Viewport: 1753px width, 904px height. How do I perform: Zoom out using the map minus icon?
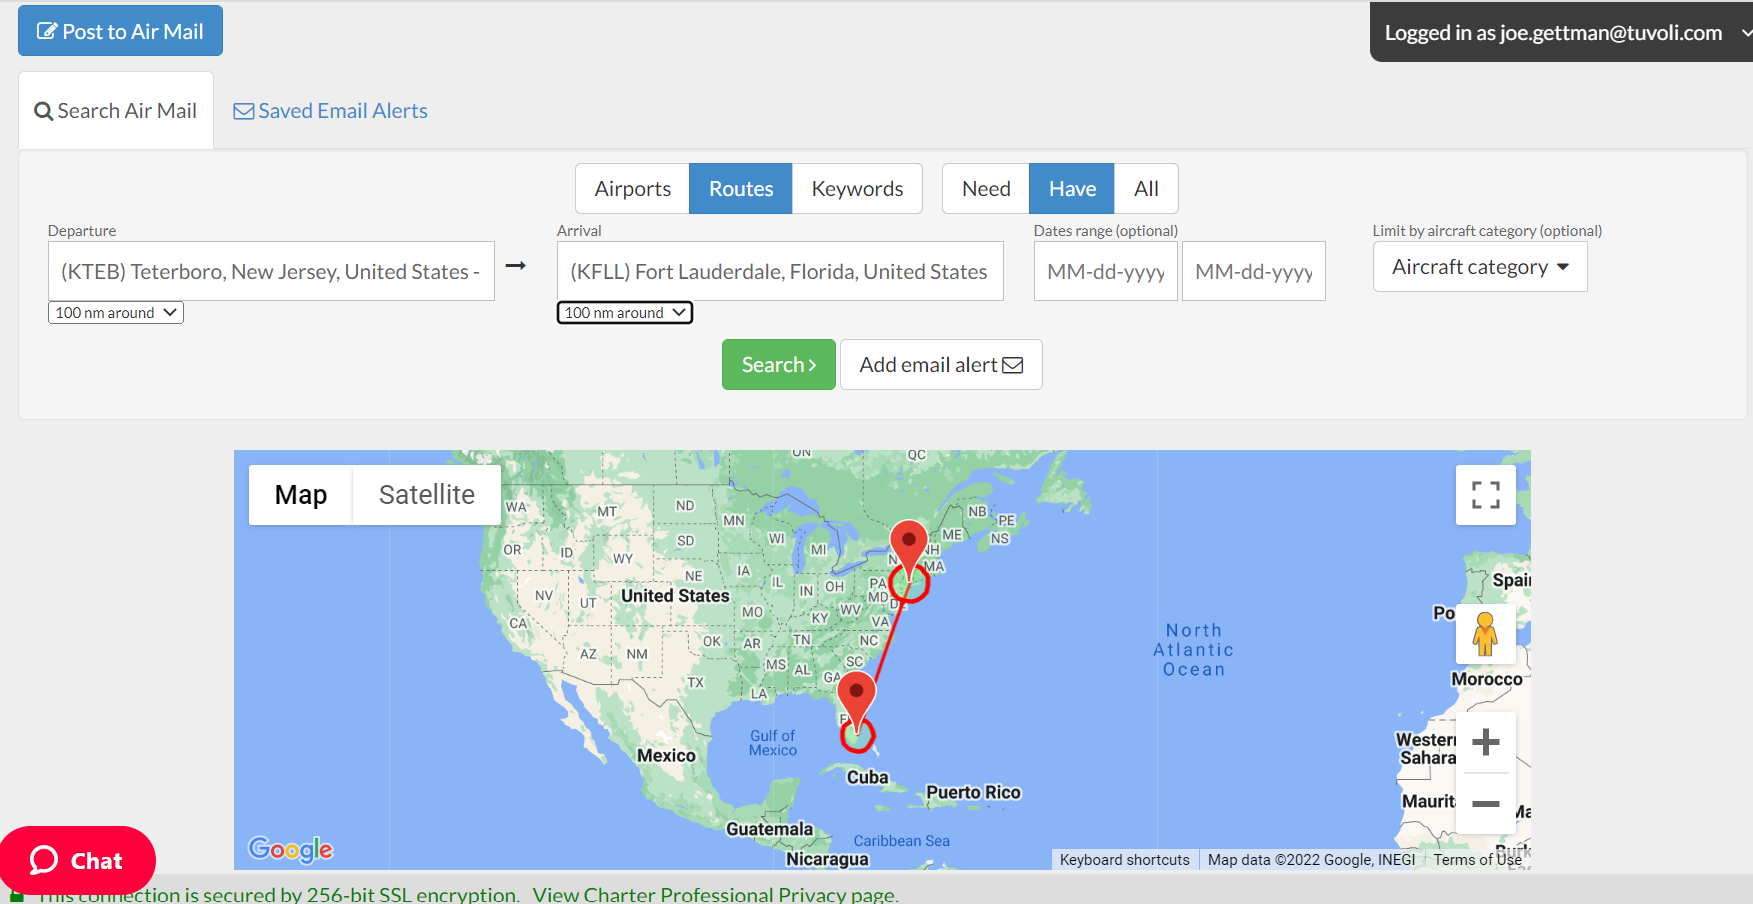tap(1485, 804)
